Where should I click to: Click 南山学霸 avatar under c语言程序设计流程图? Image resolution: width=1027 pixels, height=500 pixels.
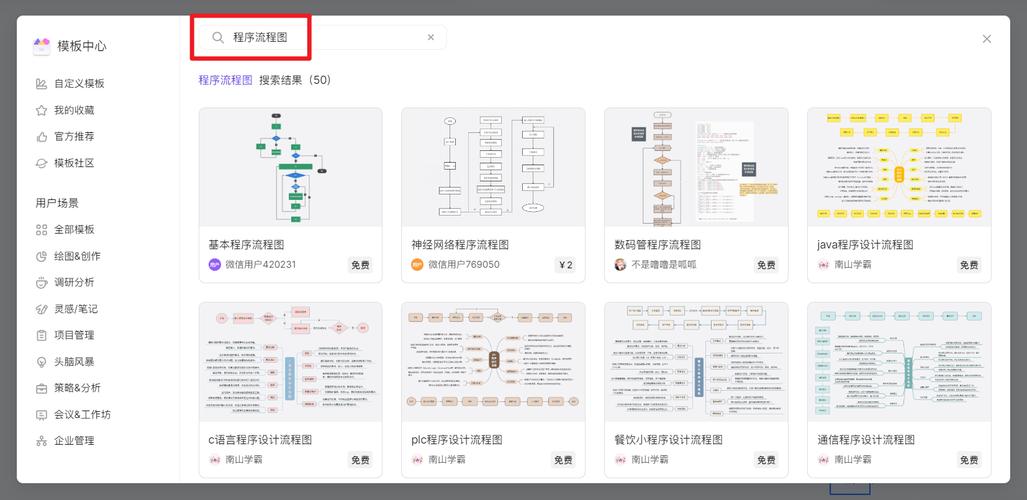(215, 459)
